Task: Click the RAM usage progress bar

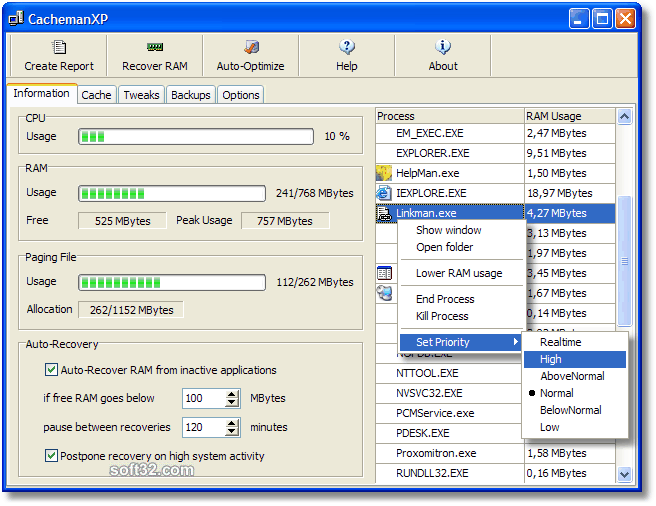Action: click(172, 193)
